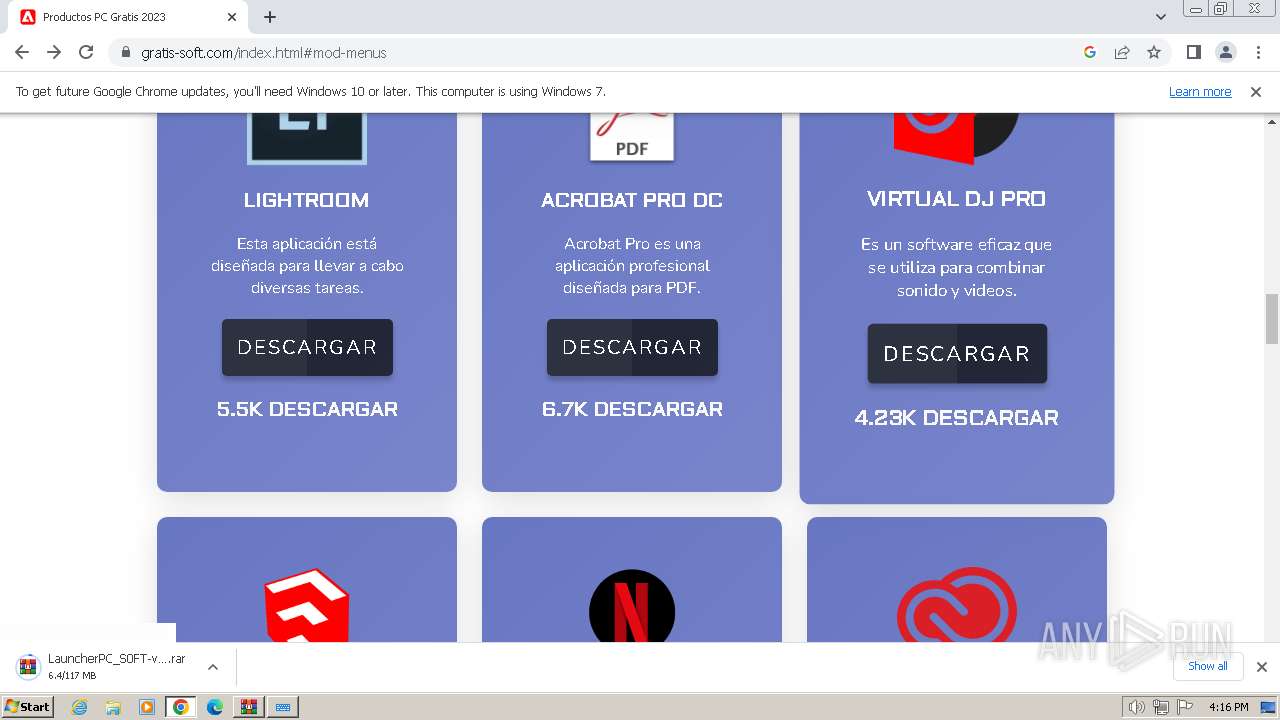Open Microsoft Edge from taskbar
The image size is (1280, 720).
(x=215, y=707)
